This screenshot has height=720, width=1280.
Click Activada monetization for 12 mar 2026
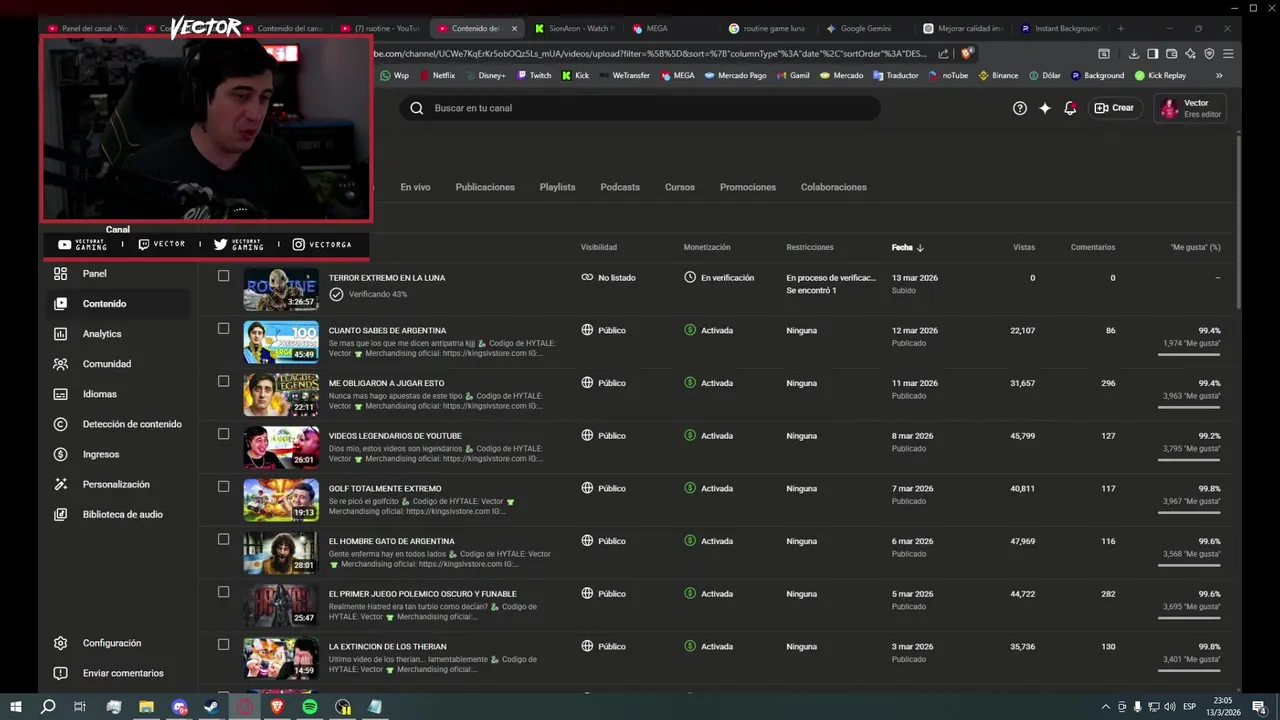coord(709,330)
